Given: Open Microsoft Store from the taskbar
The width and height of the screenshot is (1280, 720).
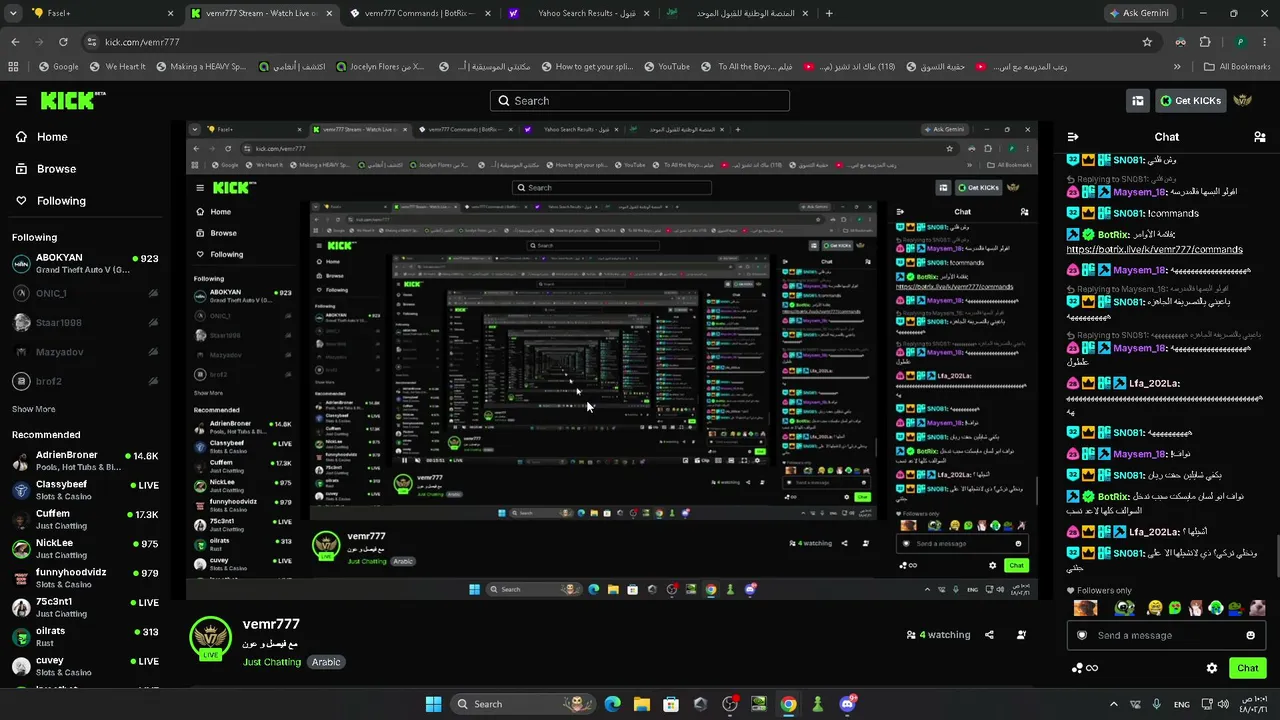Looking at the screenshot, I should coord(671,704).
